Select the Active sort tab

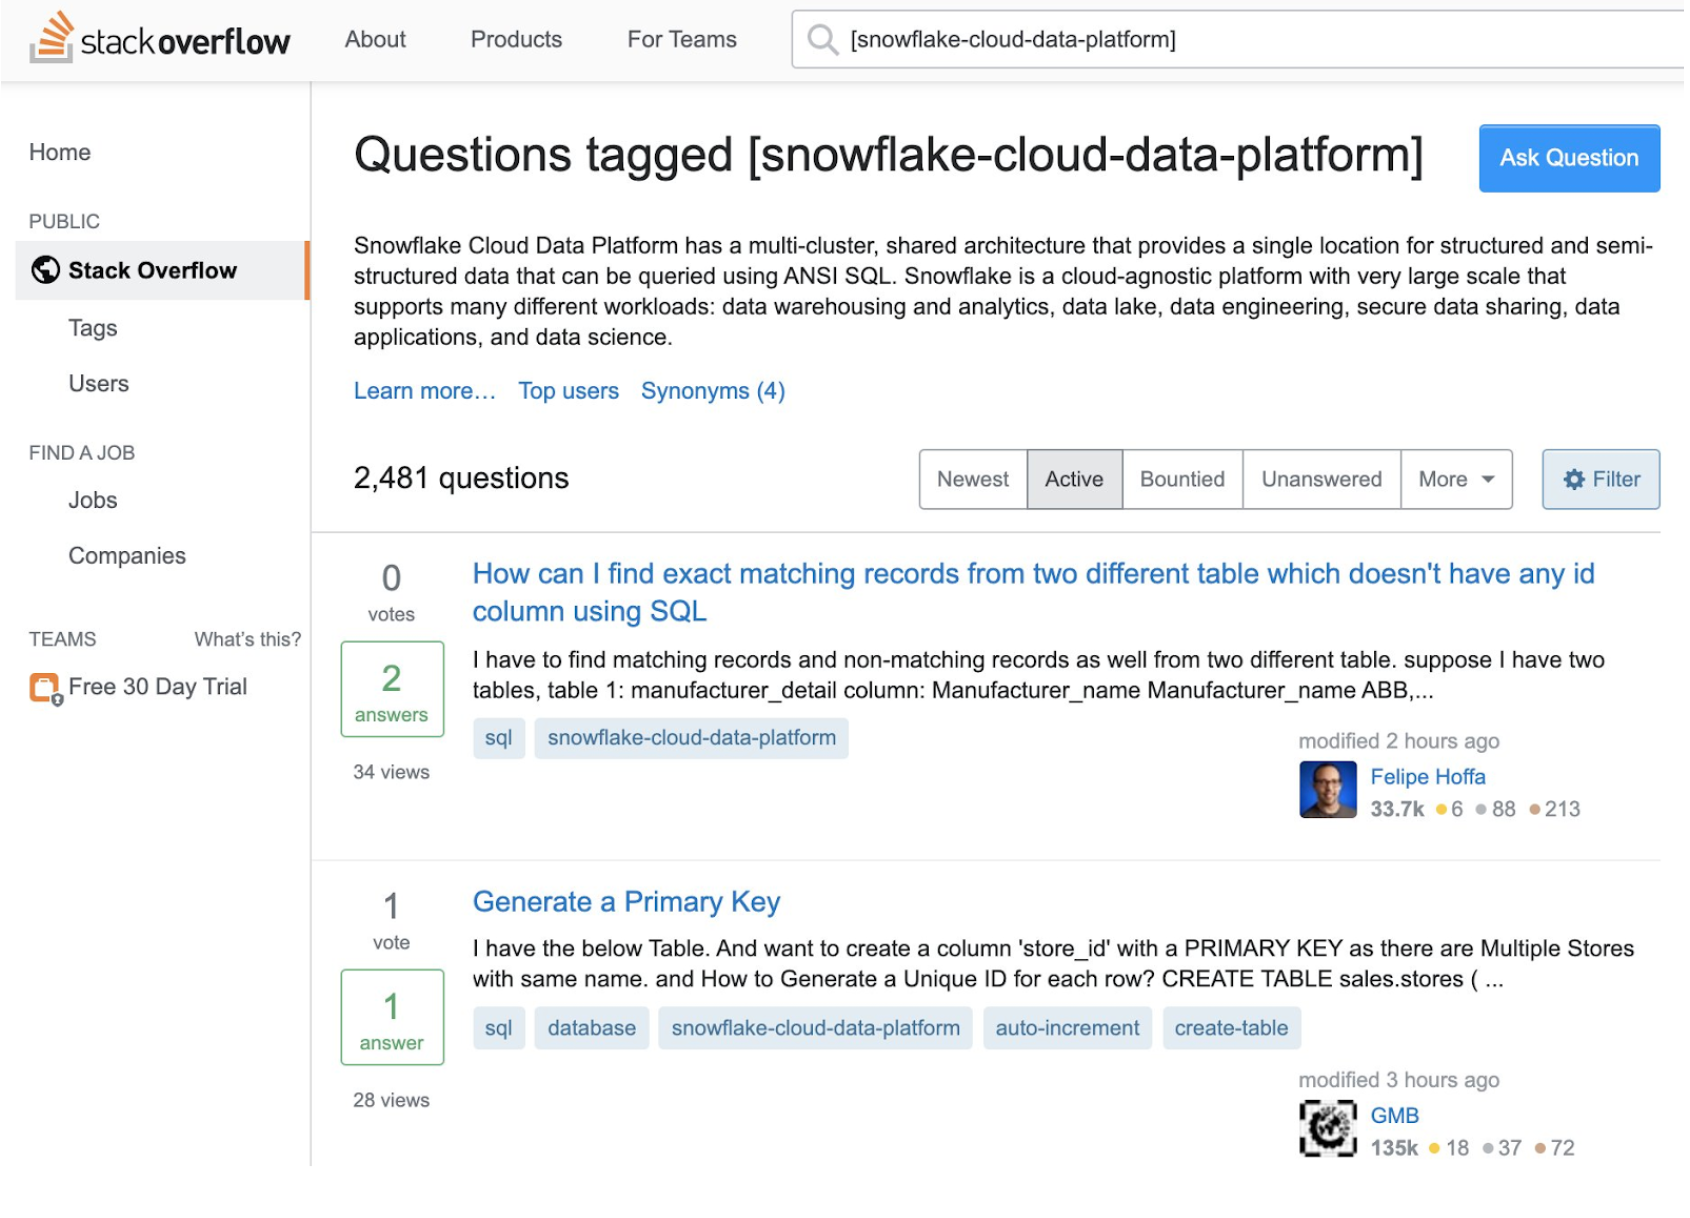tap(1074, 480)
